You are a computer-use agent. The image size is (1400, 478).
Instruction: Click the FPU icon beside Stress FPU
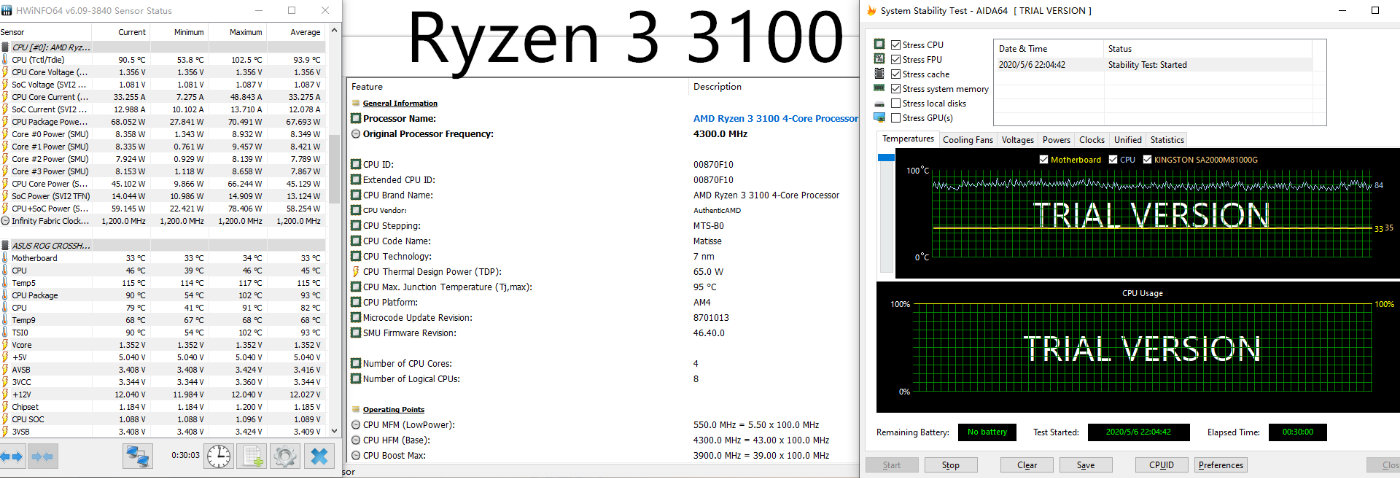click(879, 59)
